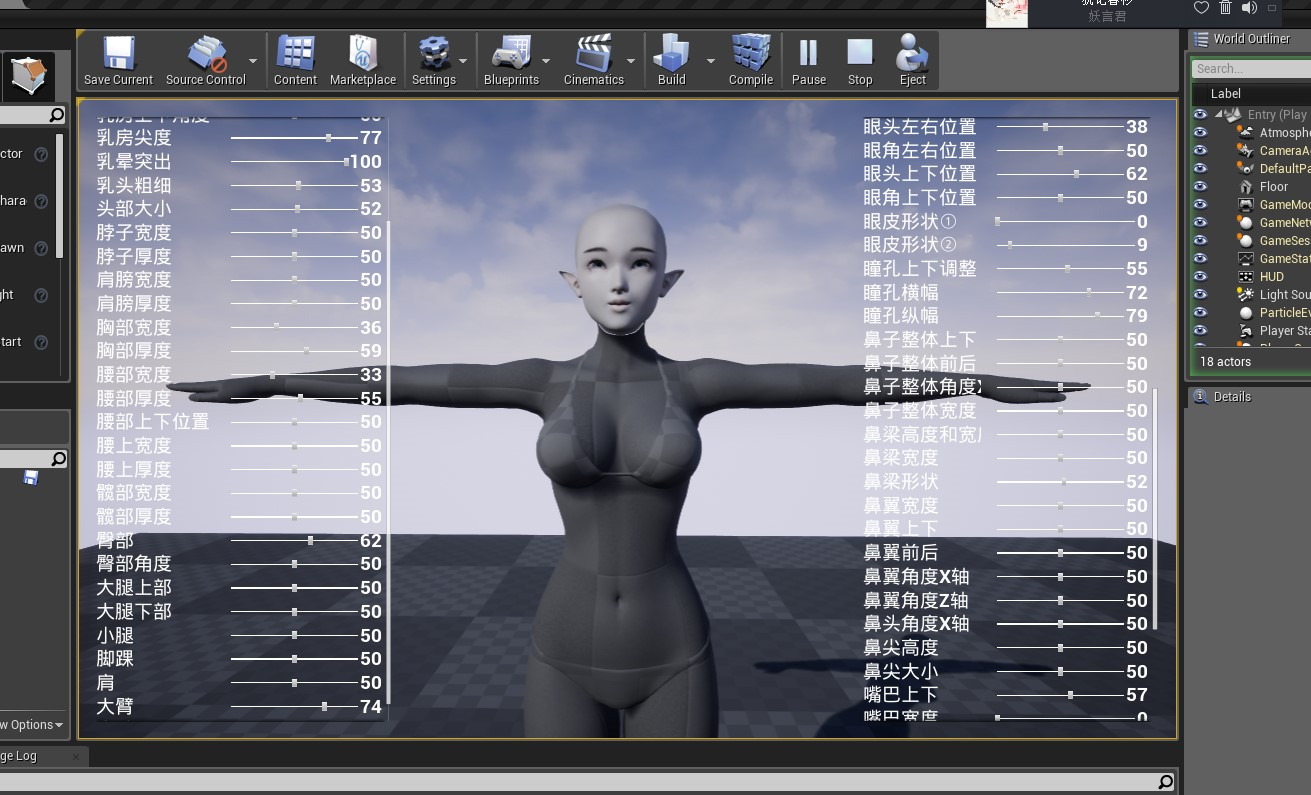Image resolution: width=1311 pixels, height=795 pixels.
Task: Collapse the Entry (Play) tree node
Action: pos(1219,115)
